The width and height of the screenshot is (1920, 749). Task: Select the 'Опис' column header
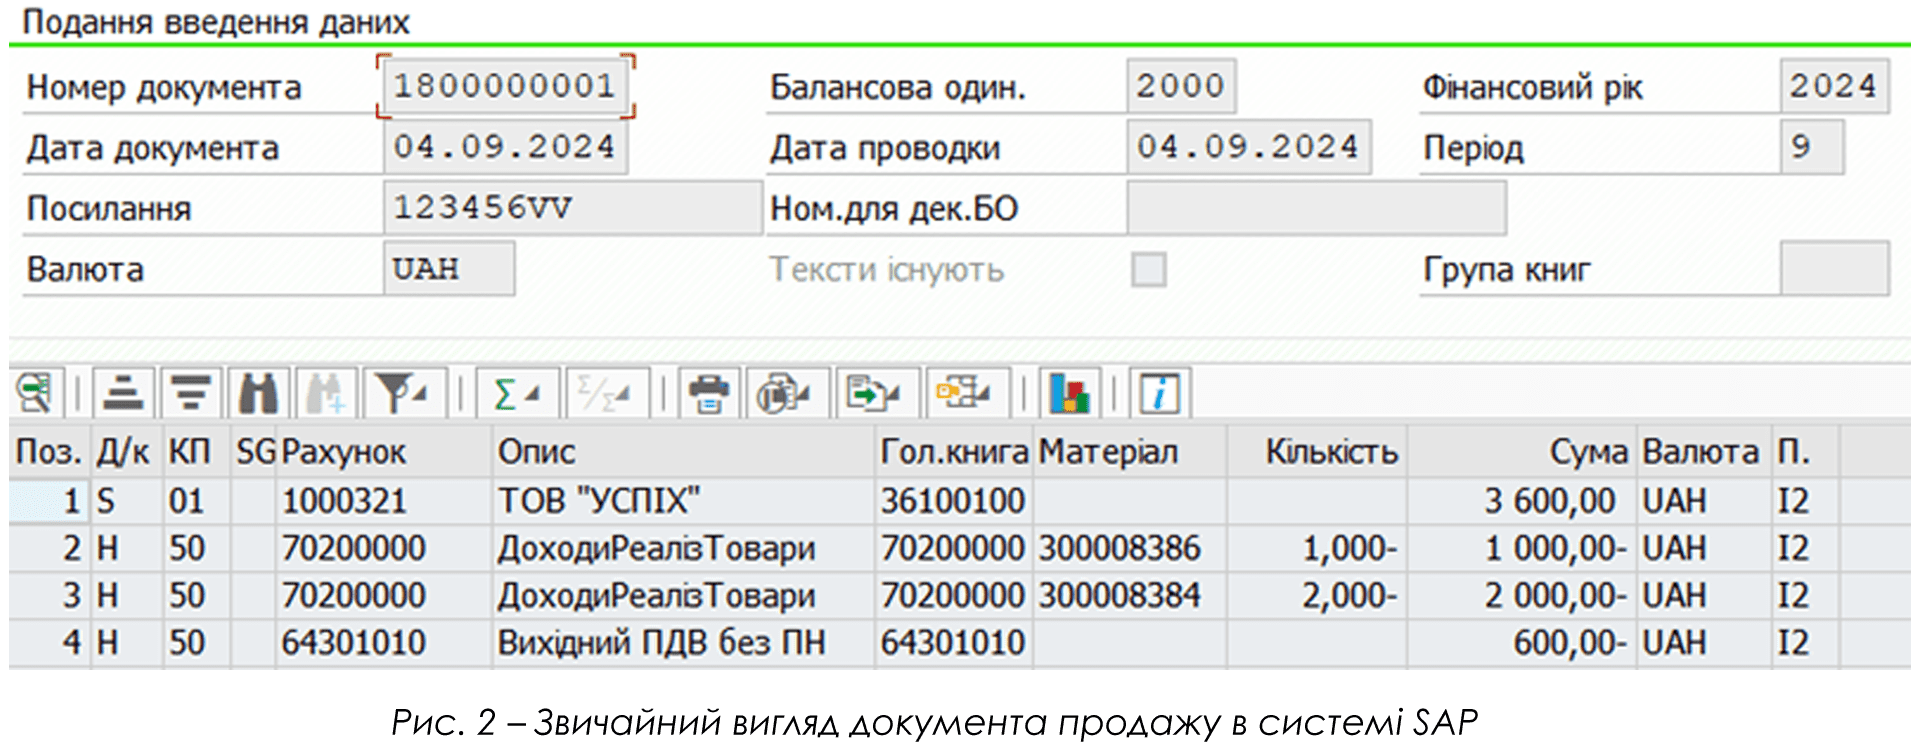tap(684, 452)
